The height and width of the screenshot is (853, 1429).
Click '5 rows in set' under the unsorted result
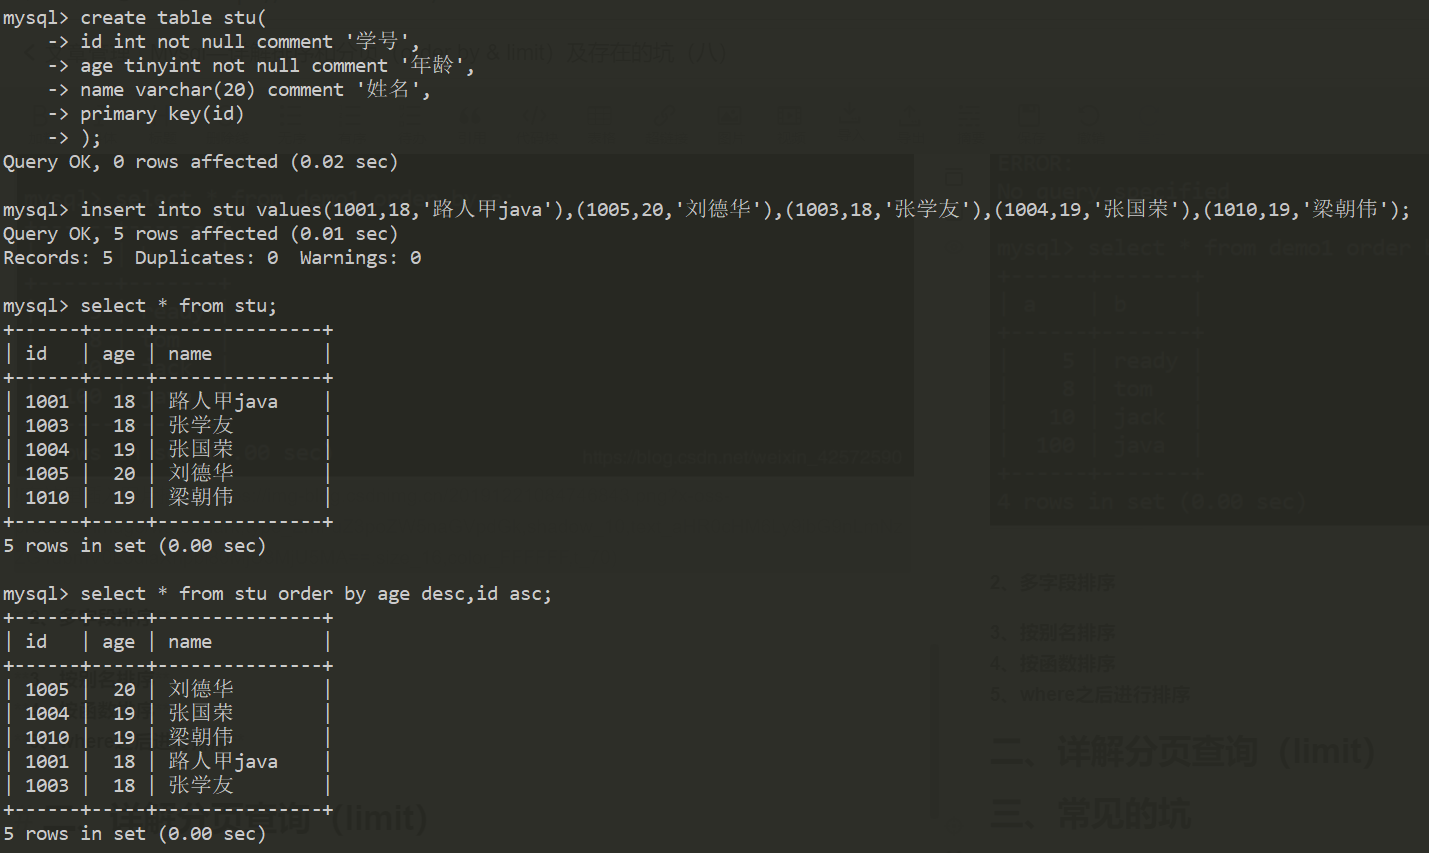pyautogui.click(x=75, y=546)
